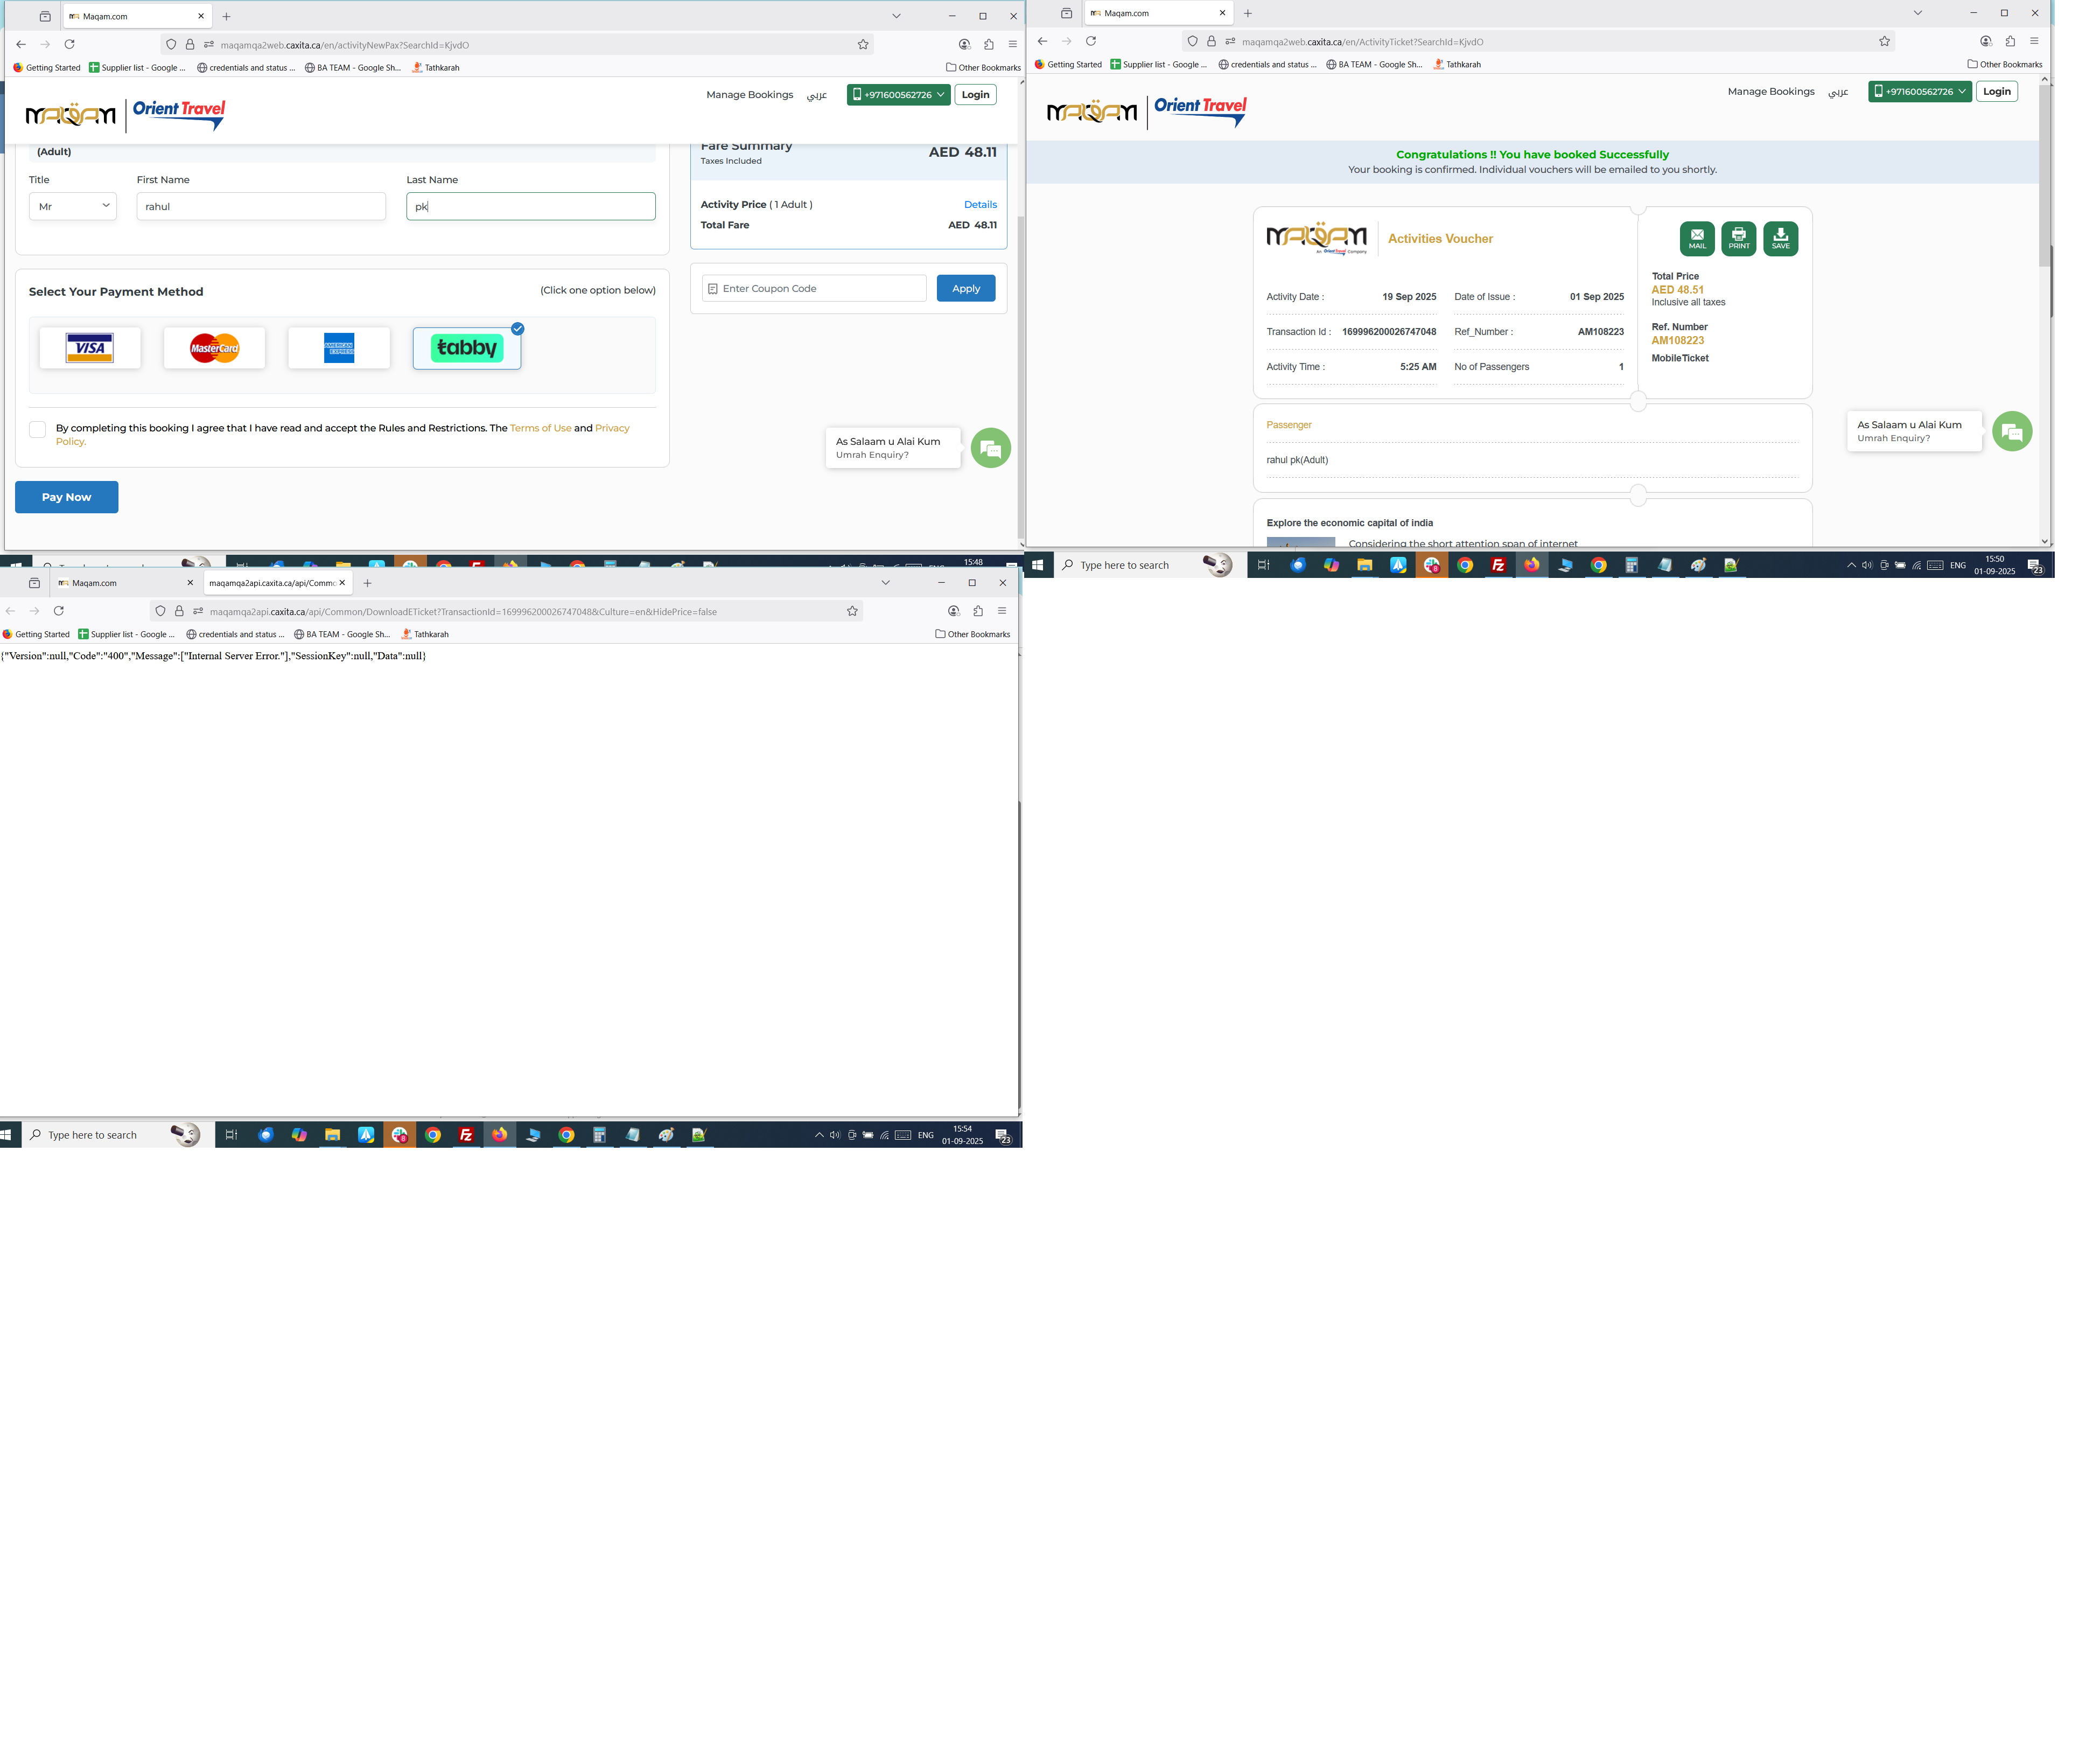Image resolution: width=2100 pixels, height=1758 pixels.
Task: Choose the tabby payment method
Action: [466, 348]
